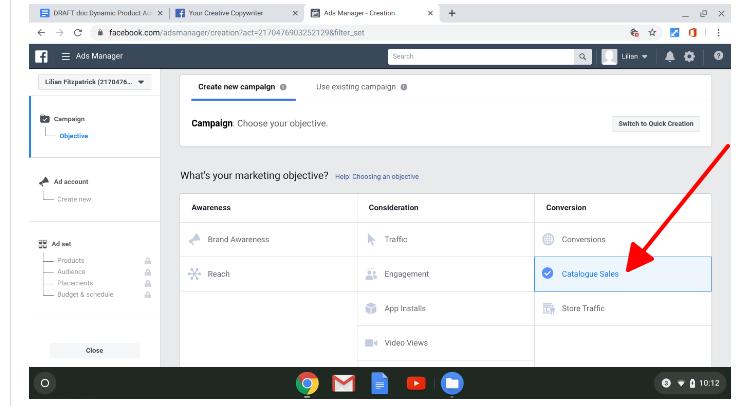Open Gmail from the shelf

point(343,383)
